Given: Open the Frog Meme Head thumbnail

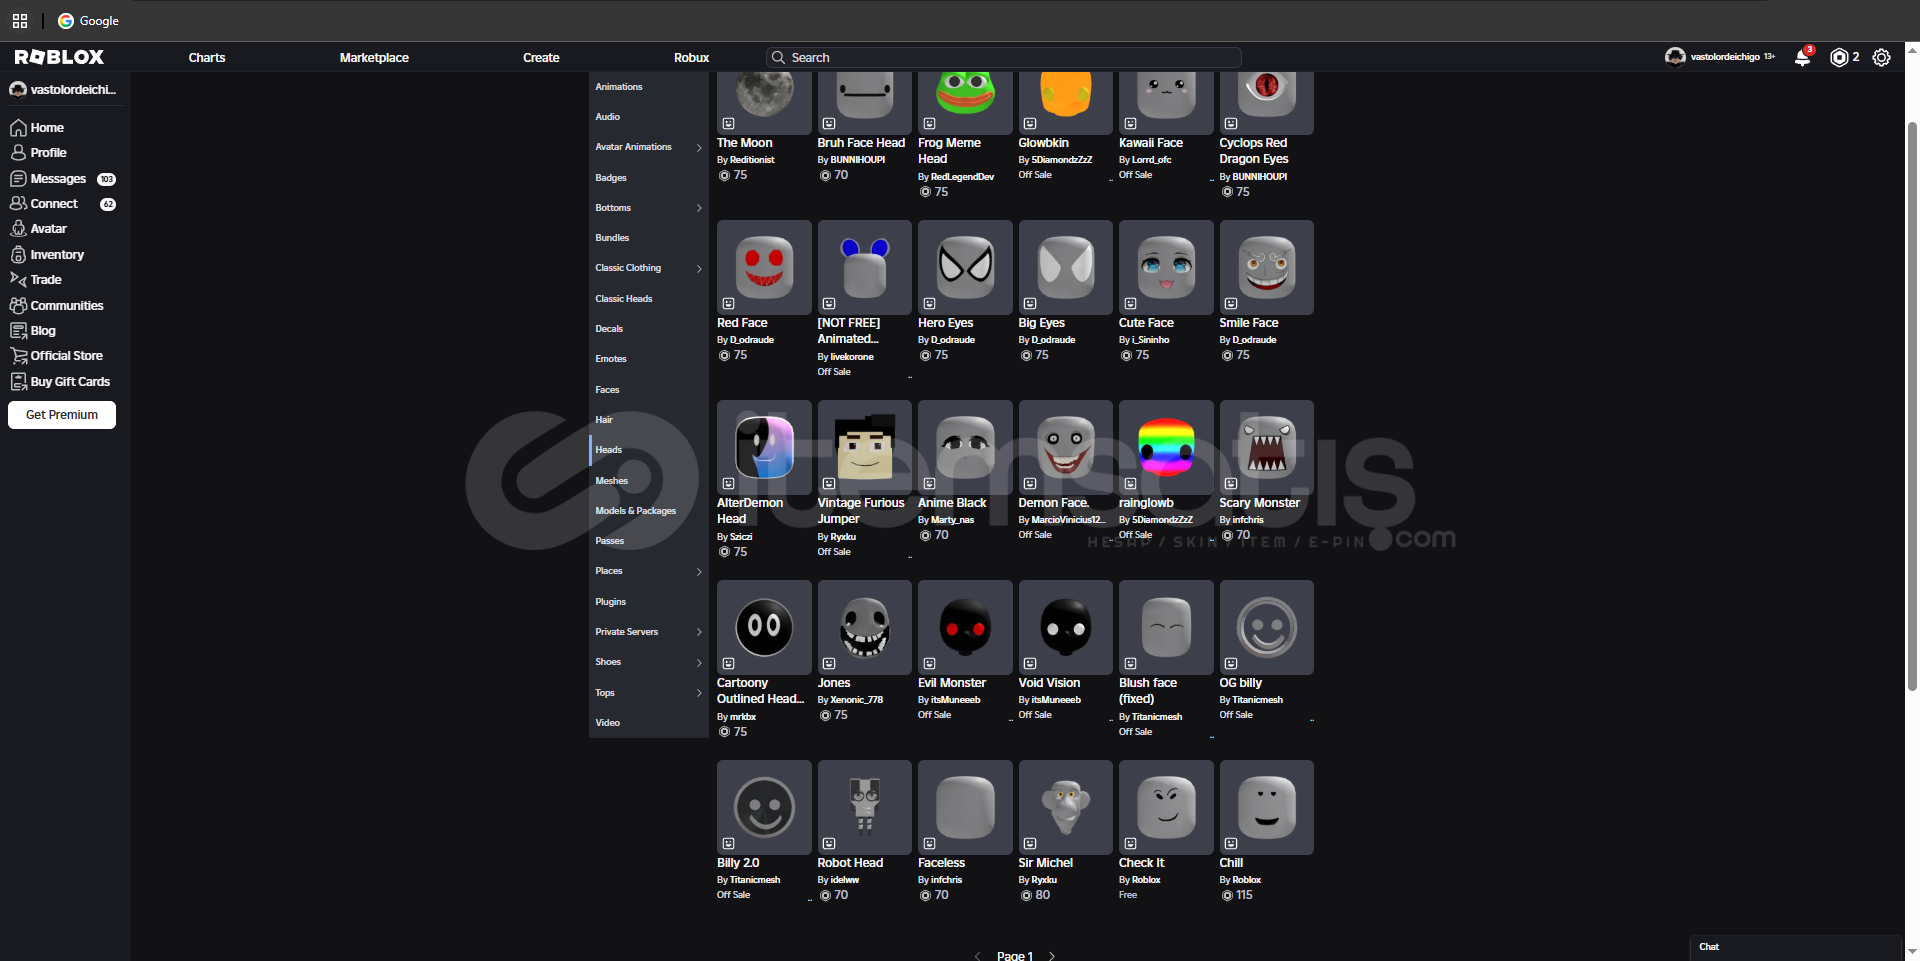Looking at the screenshot, I should (965, 103).
